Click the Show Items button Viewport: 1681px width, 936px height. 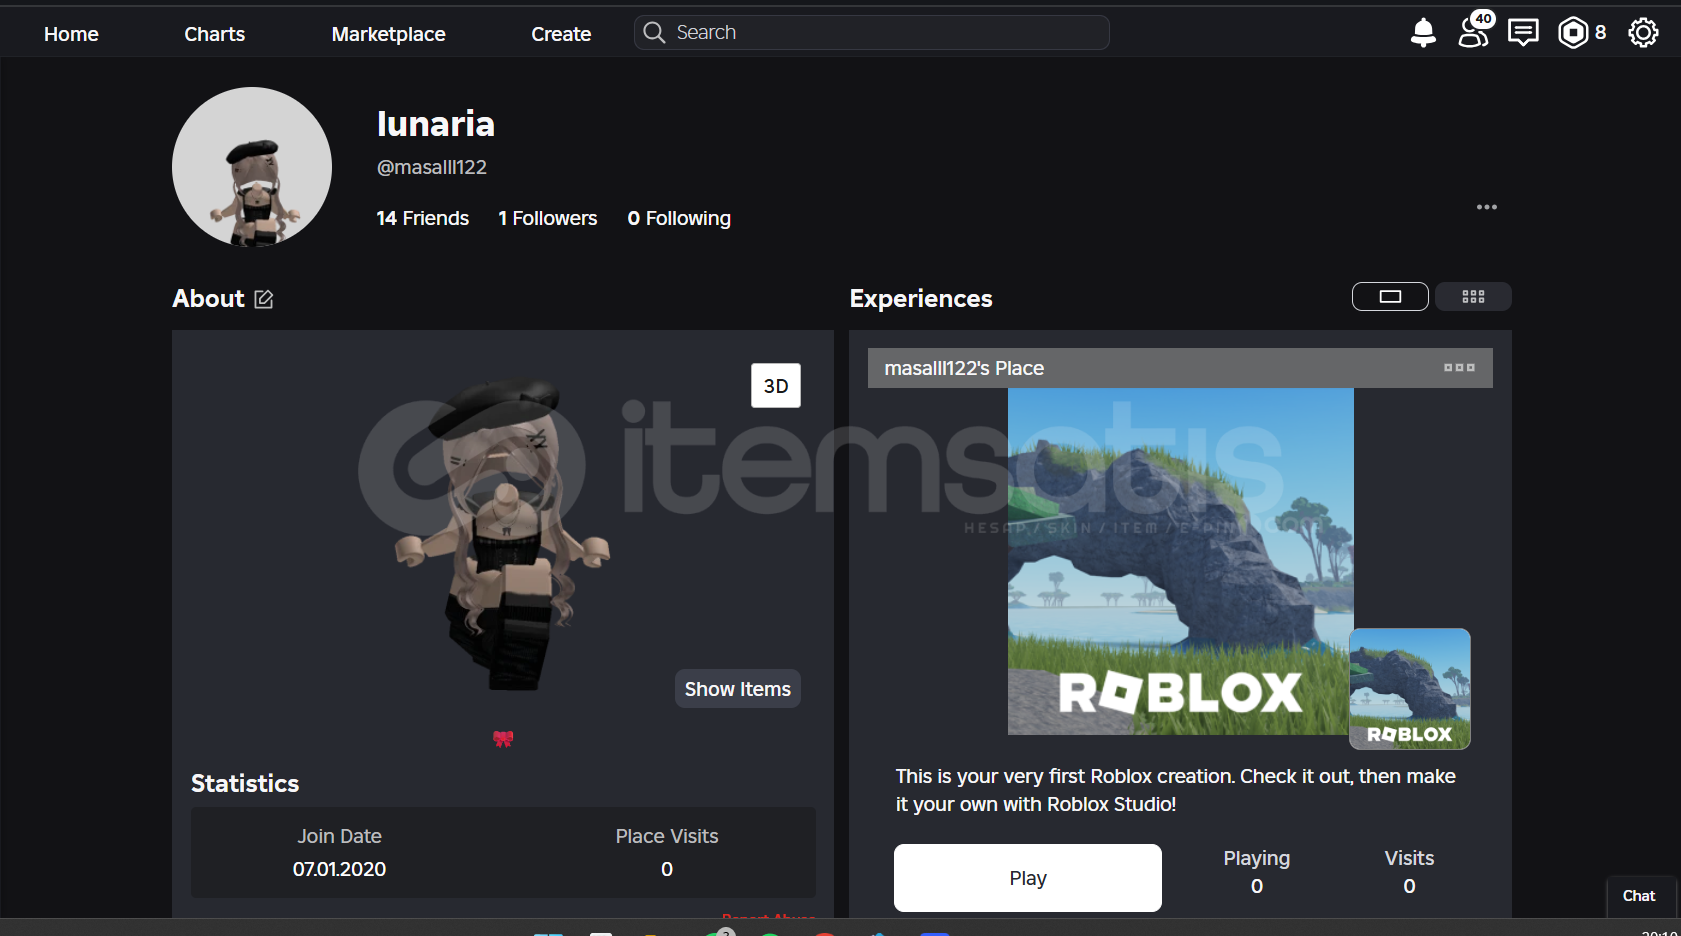[738, 689]
